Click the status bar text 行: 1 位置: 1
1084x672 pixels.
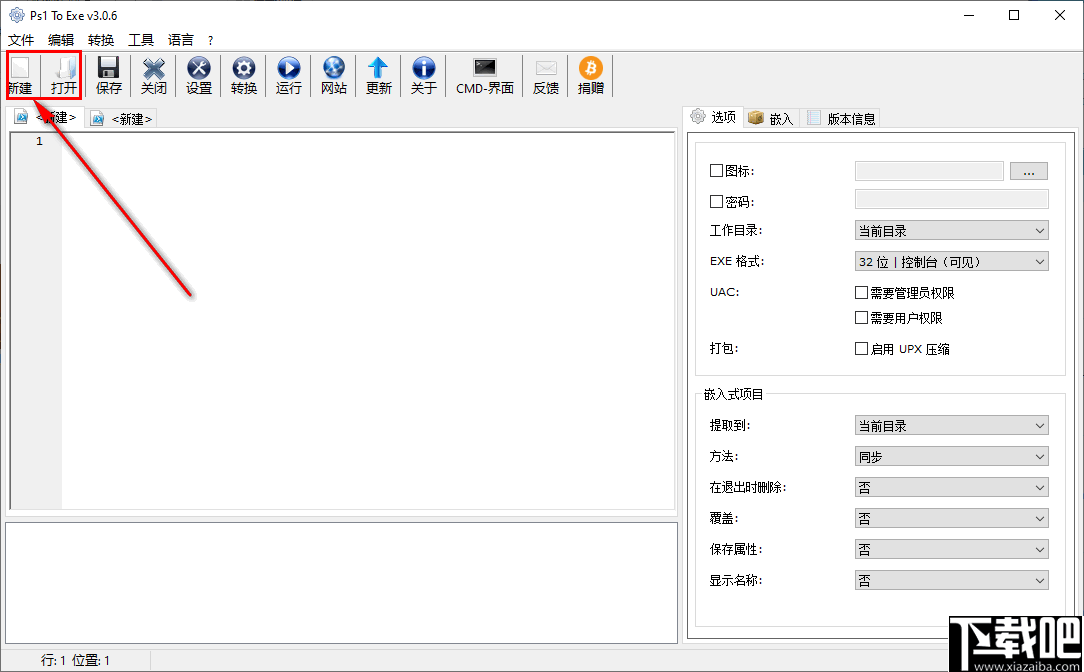75,660
